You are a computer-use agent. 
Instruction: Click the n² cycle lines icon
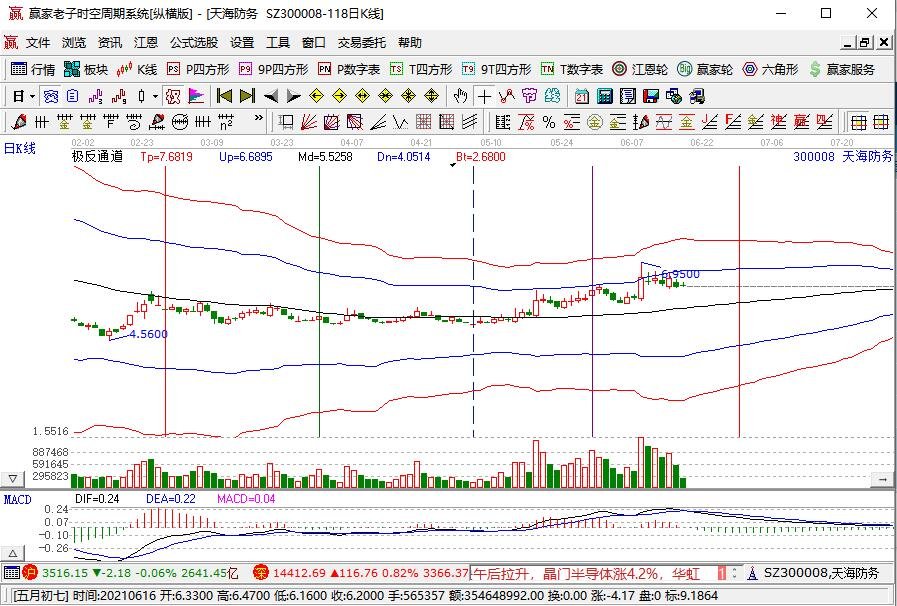226,122
